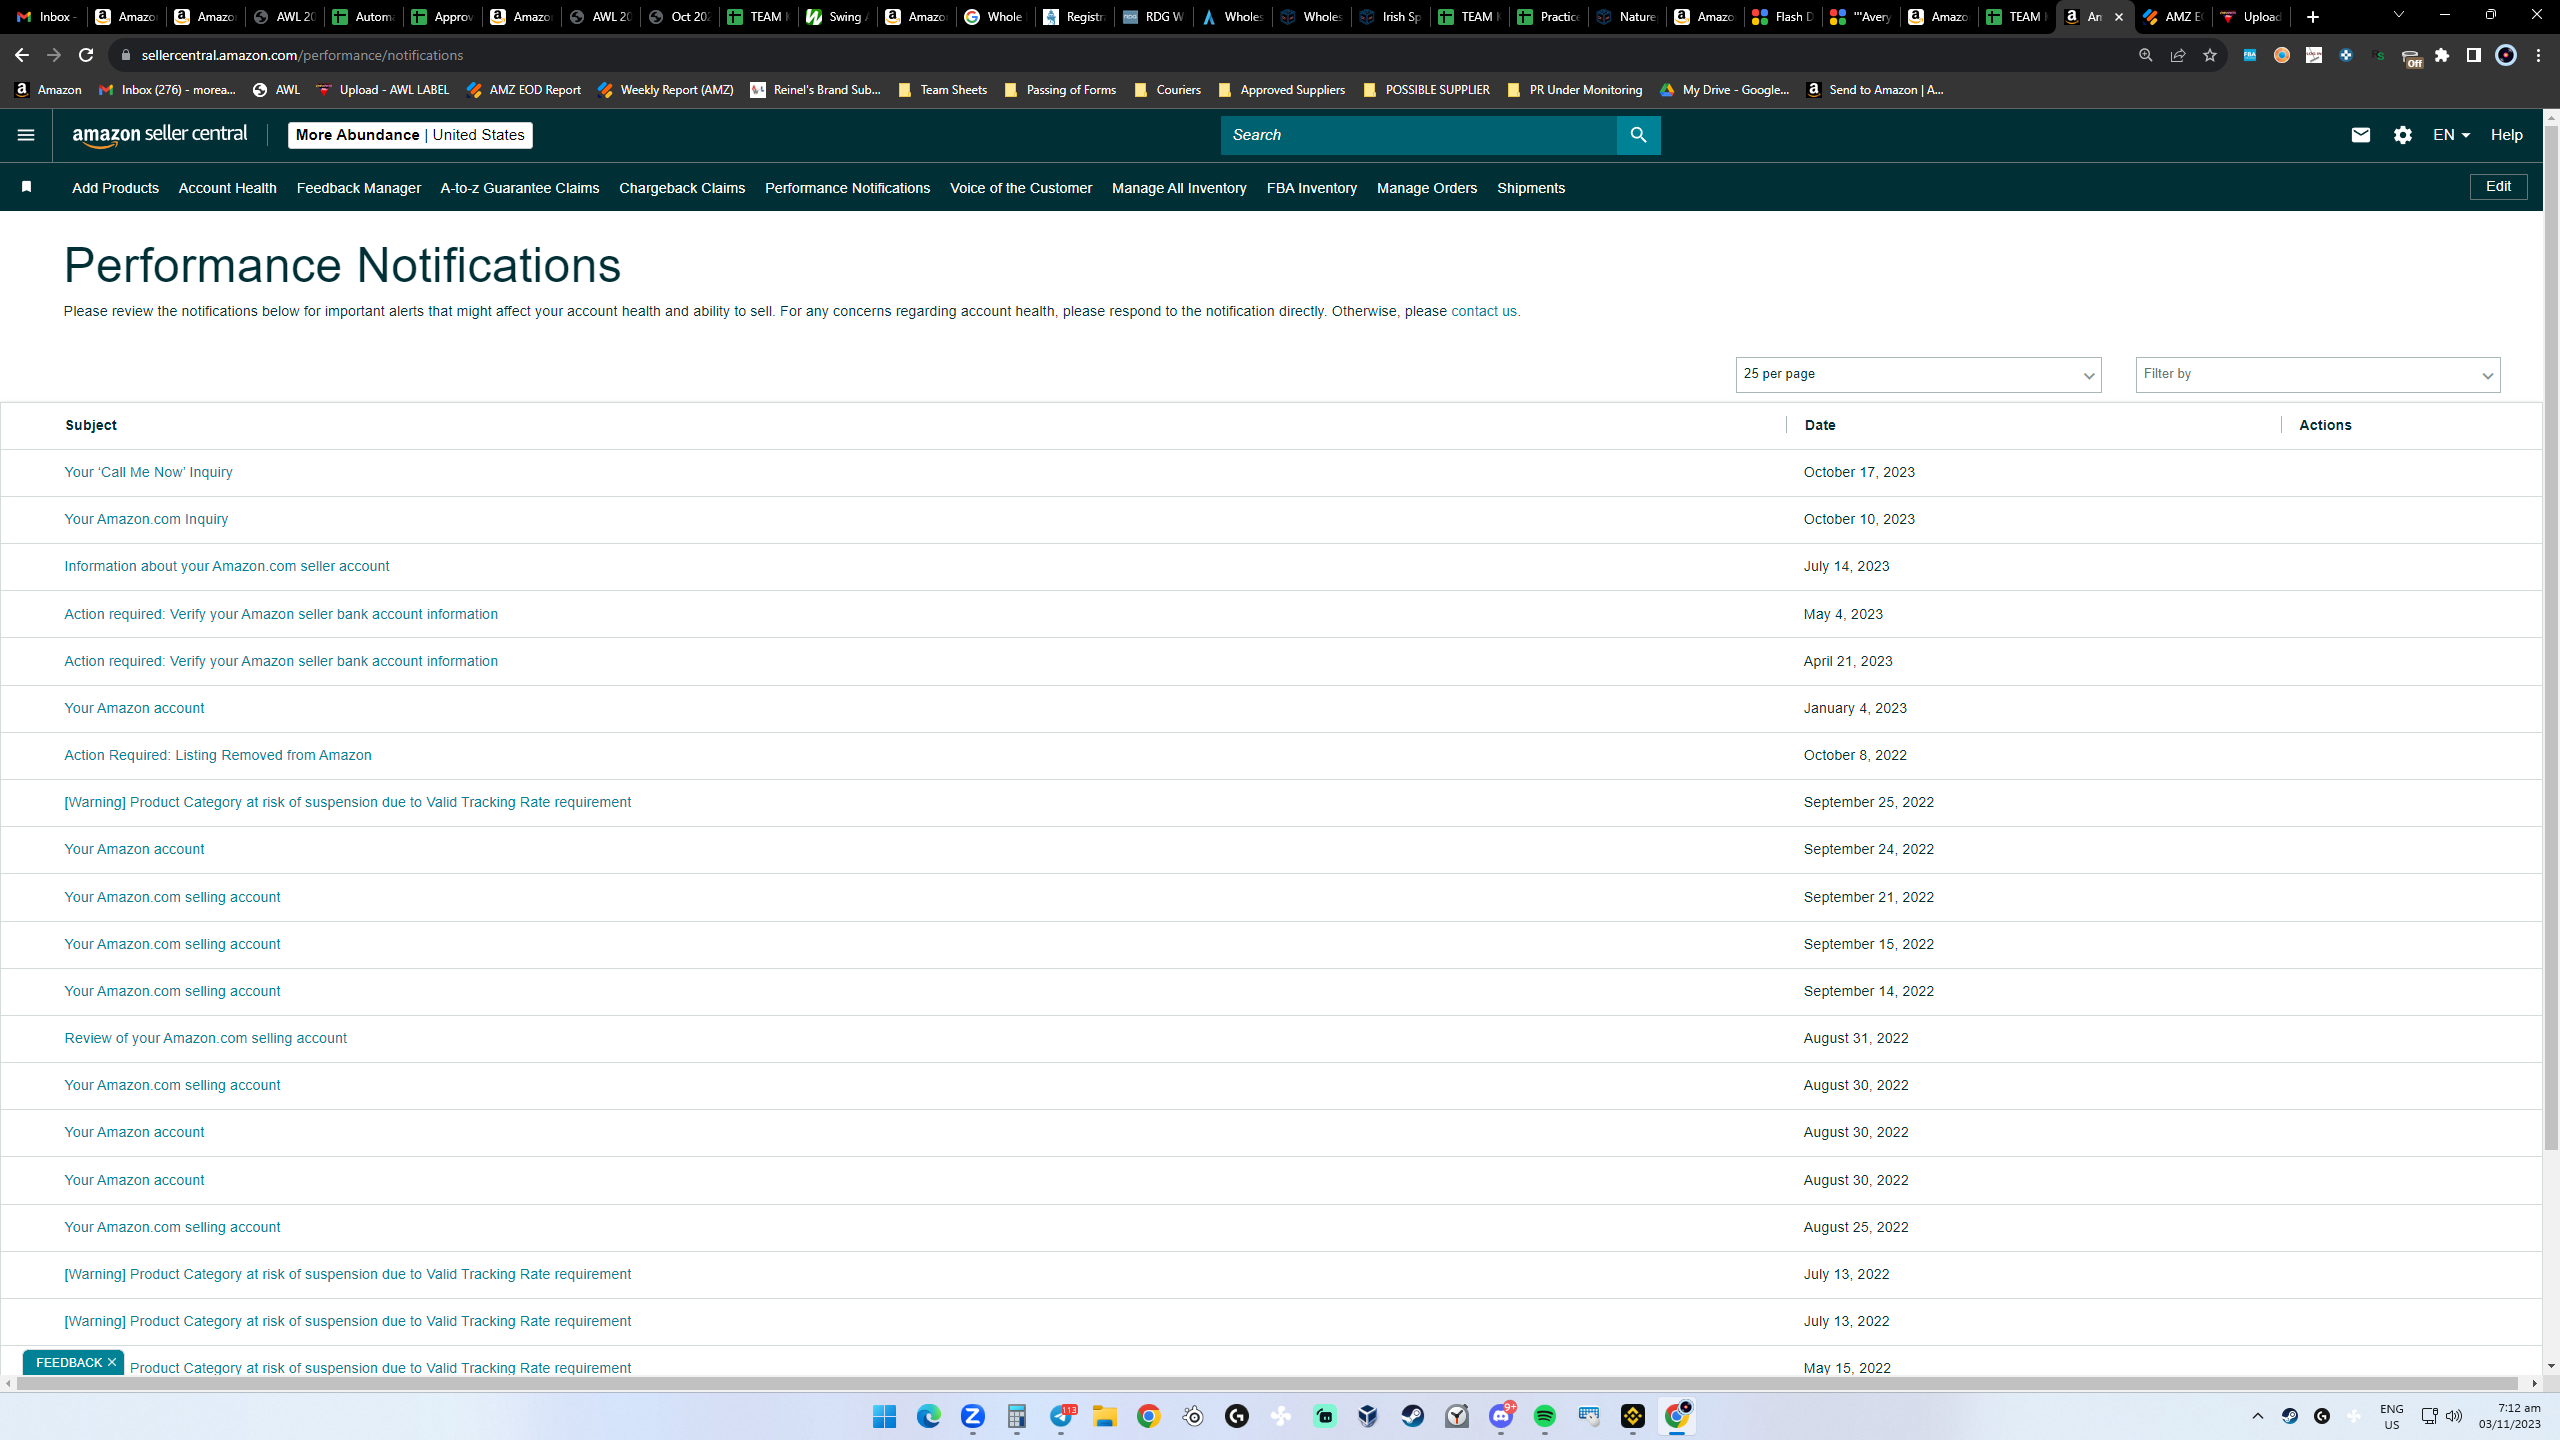Open AMZ EOD Report bookmark

(523, 90)
